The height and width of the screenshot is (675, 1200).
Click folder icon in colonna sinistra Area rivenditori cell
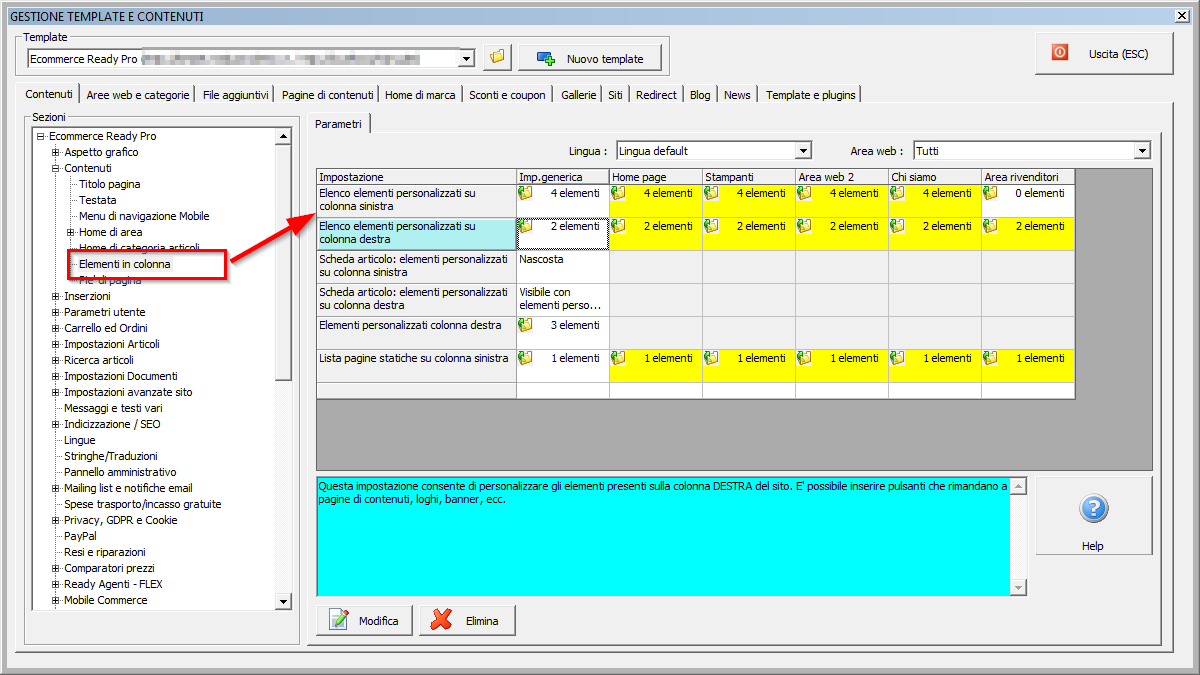coord(991,193)
